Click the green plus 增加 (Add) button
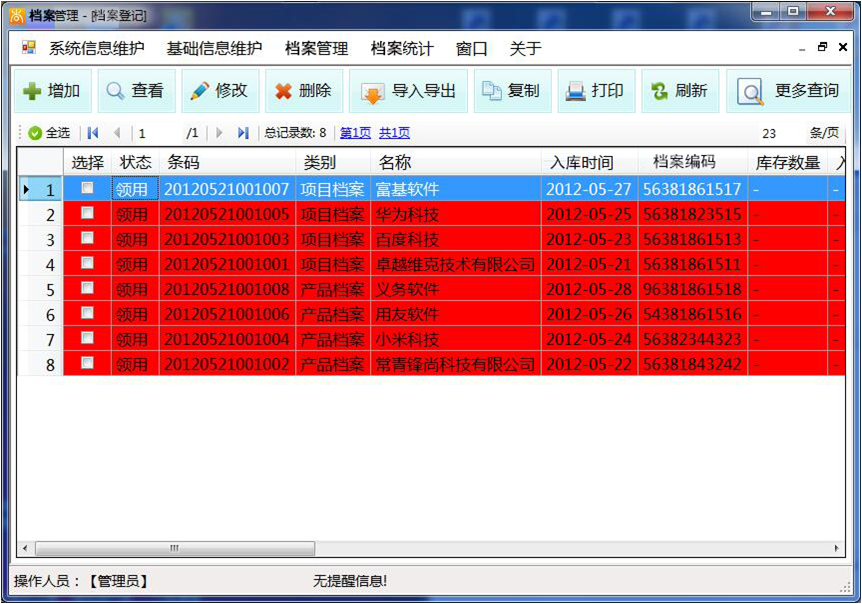 coord(52,91)
